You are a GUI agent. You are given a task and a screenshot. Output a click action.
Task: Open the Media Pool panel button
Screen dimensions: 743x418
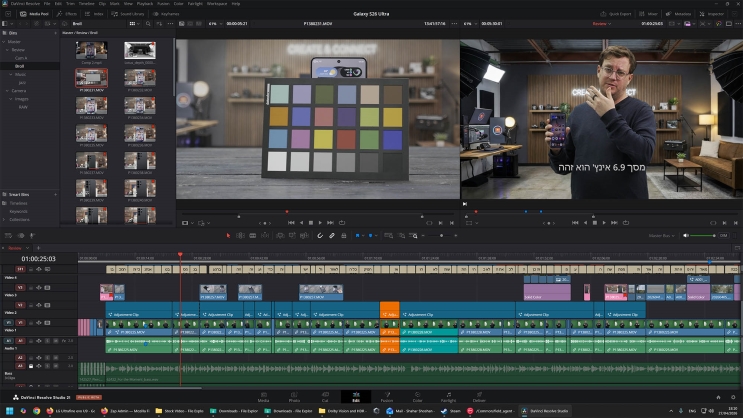click(35, 14)
